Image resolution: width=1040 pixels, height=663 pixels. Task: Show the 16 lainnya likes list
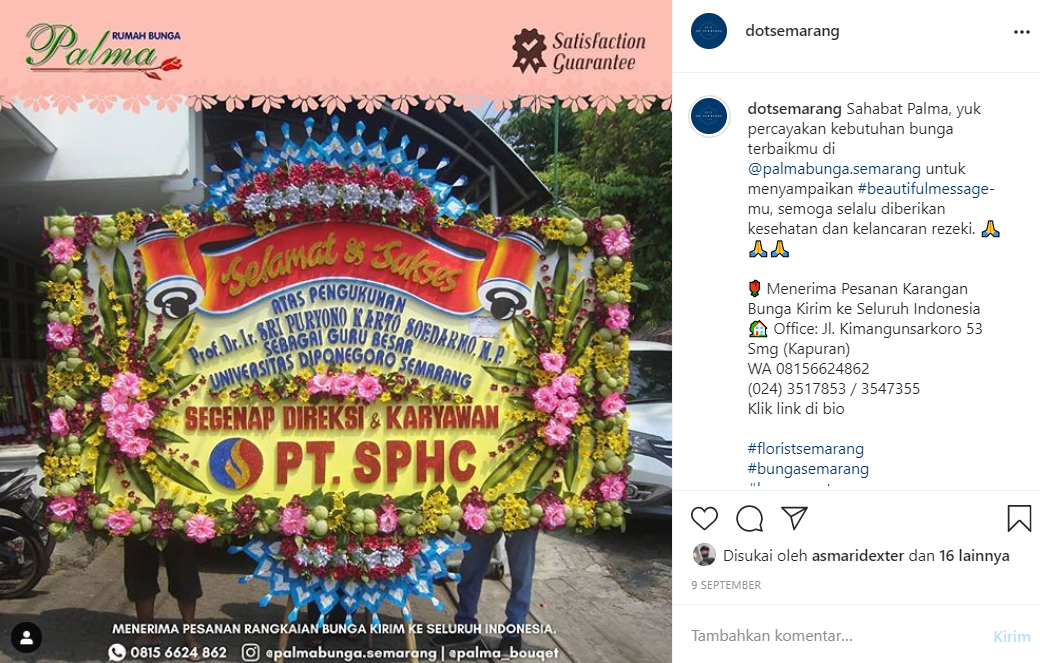(x=974, y=556)
